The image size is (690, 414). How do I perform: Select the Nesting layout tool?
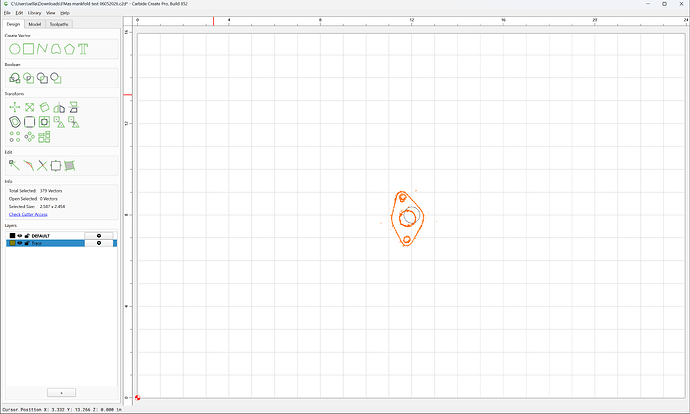[44, 137]
